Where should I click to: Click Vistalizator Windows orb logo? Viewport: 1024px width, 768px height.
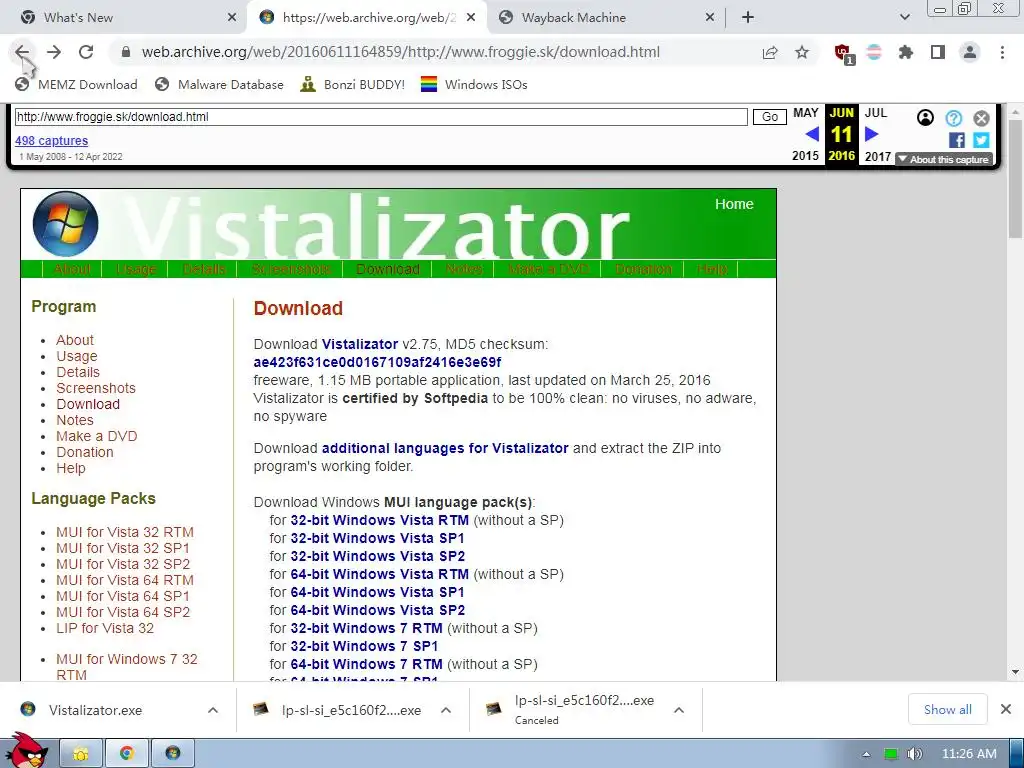pos(65,224)
